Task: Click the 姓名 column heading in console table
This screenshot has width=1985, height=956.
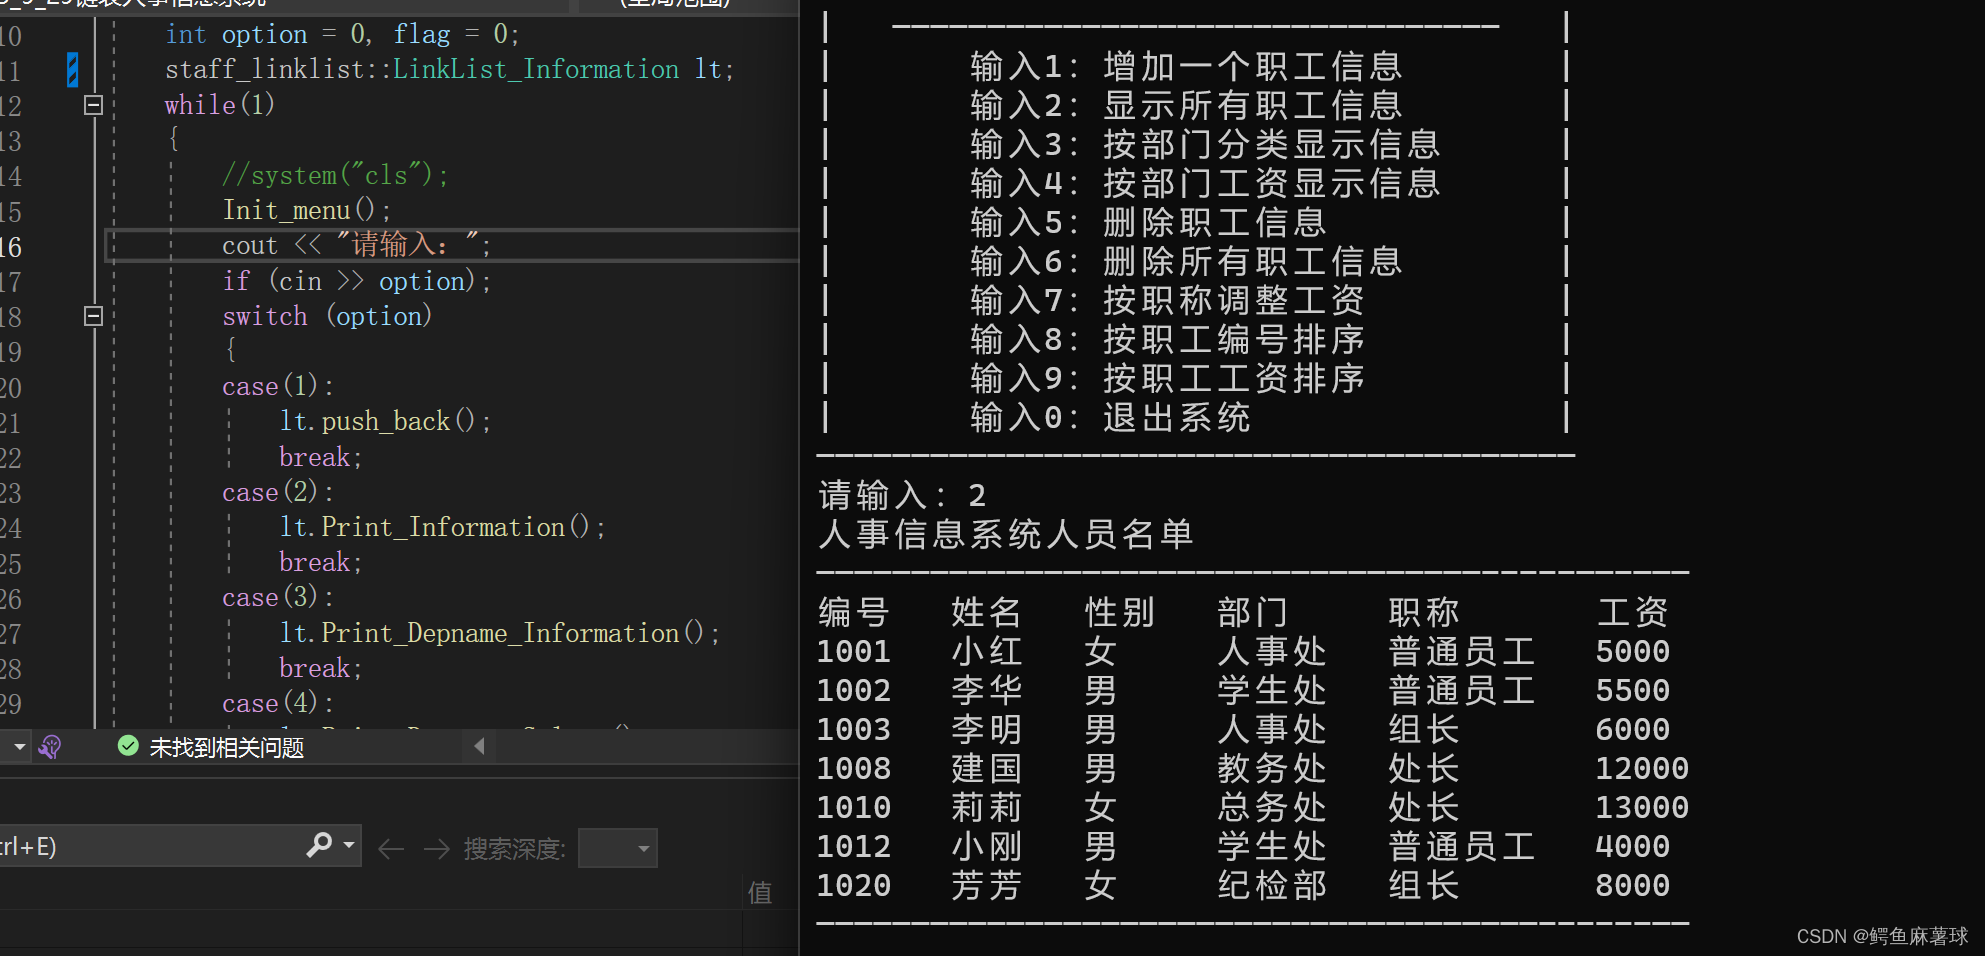Action: coord(986,613)
